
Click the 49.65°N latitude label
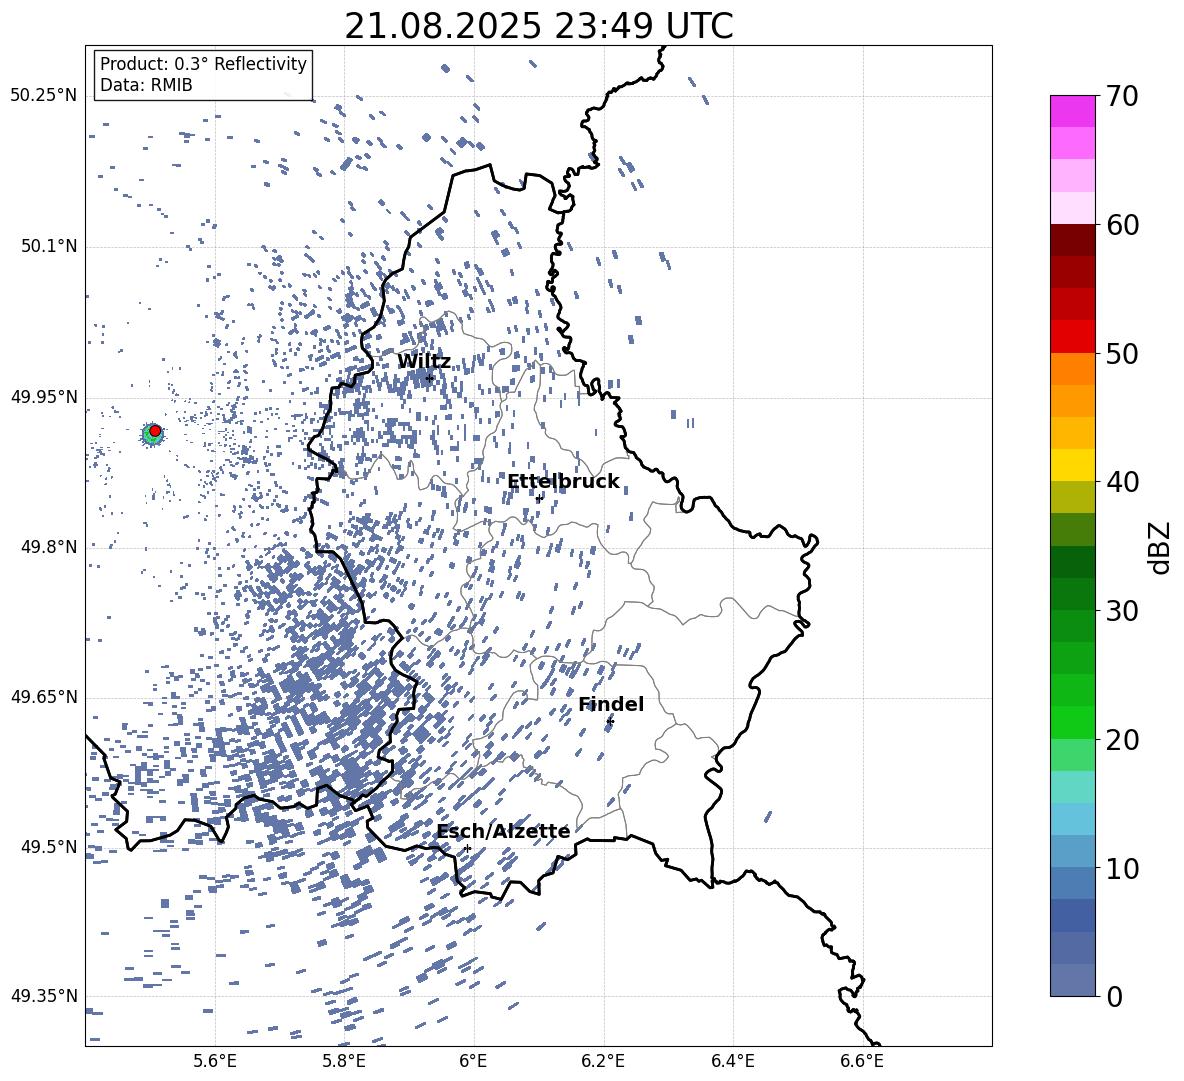[44, 697]
